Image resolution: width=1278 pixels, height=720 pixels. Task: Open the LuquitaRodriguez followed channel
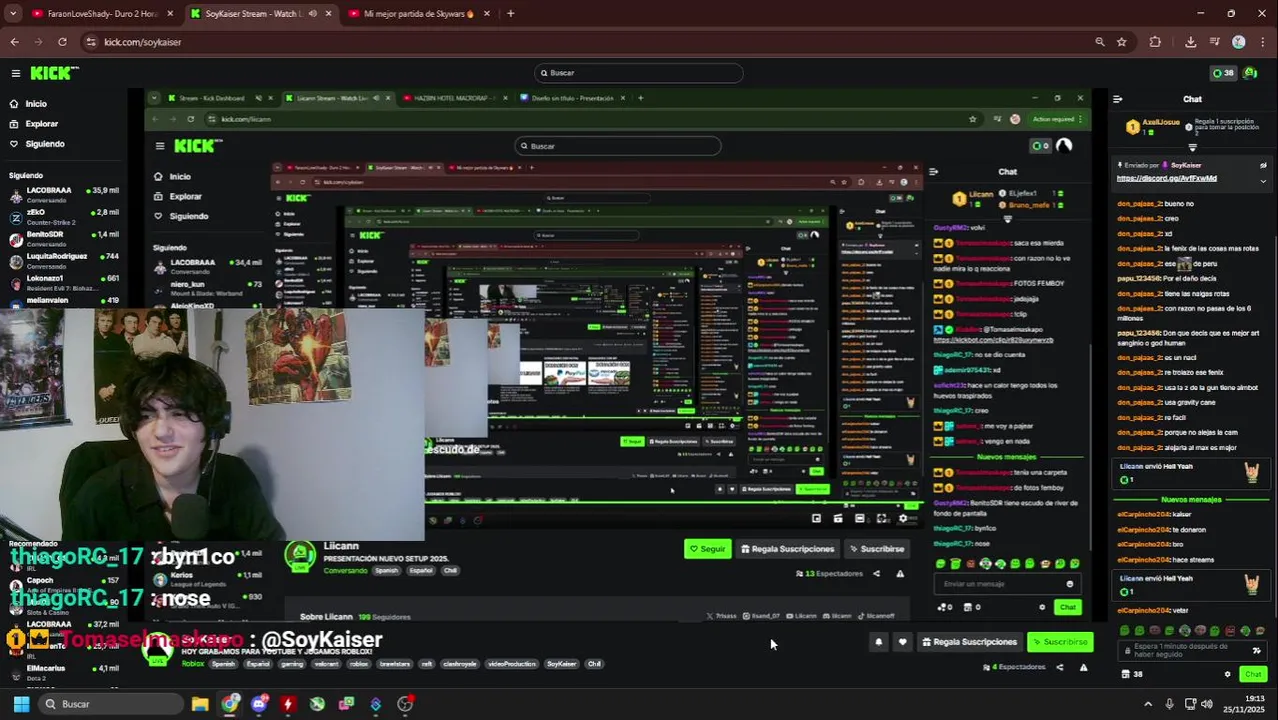click(x=64, y=260)
